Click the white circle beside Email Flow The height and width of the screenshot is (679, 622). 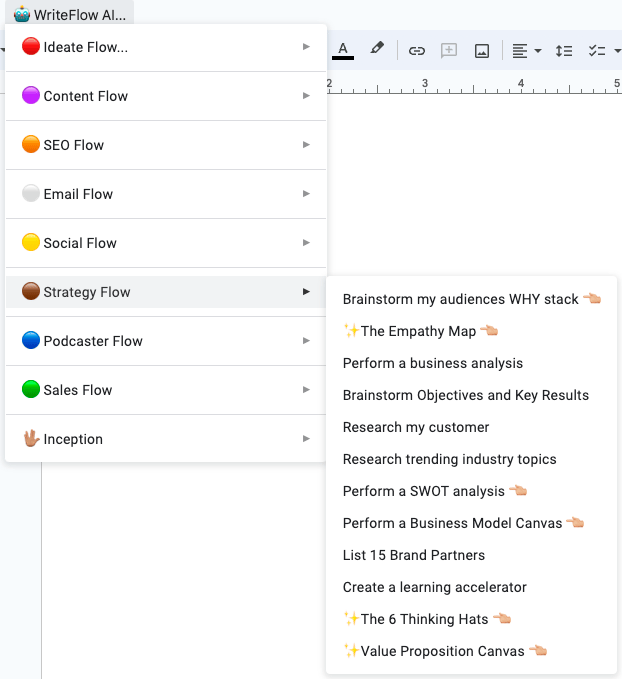(x=31, y=193)
